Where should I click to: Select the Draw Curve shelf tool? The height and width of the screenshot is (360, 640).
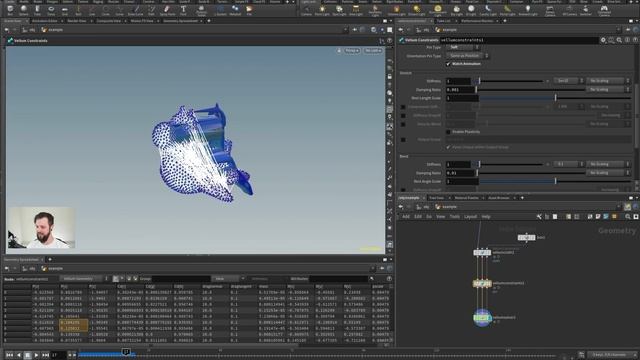(136, 10)
